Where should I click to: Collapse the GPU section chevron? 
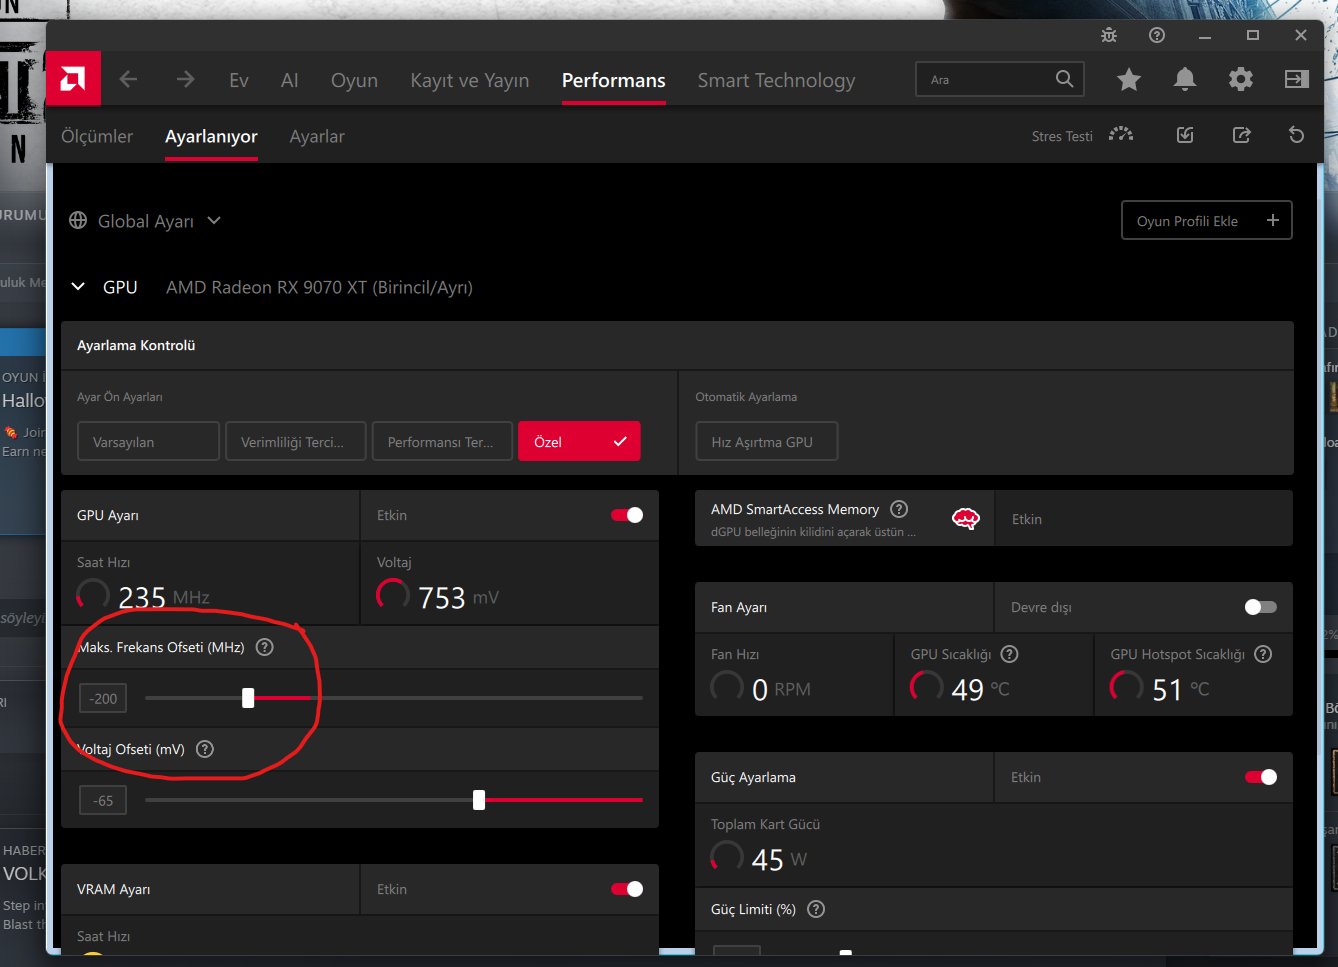(78, 287)
